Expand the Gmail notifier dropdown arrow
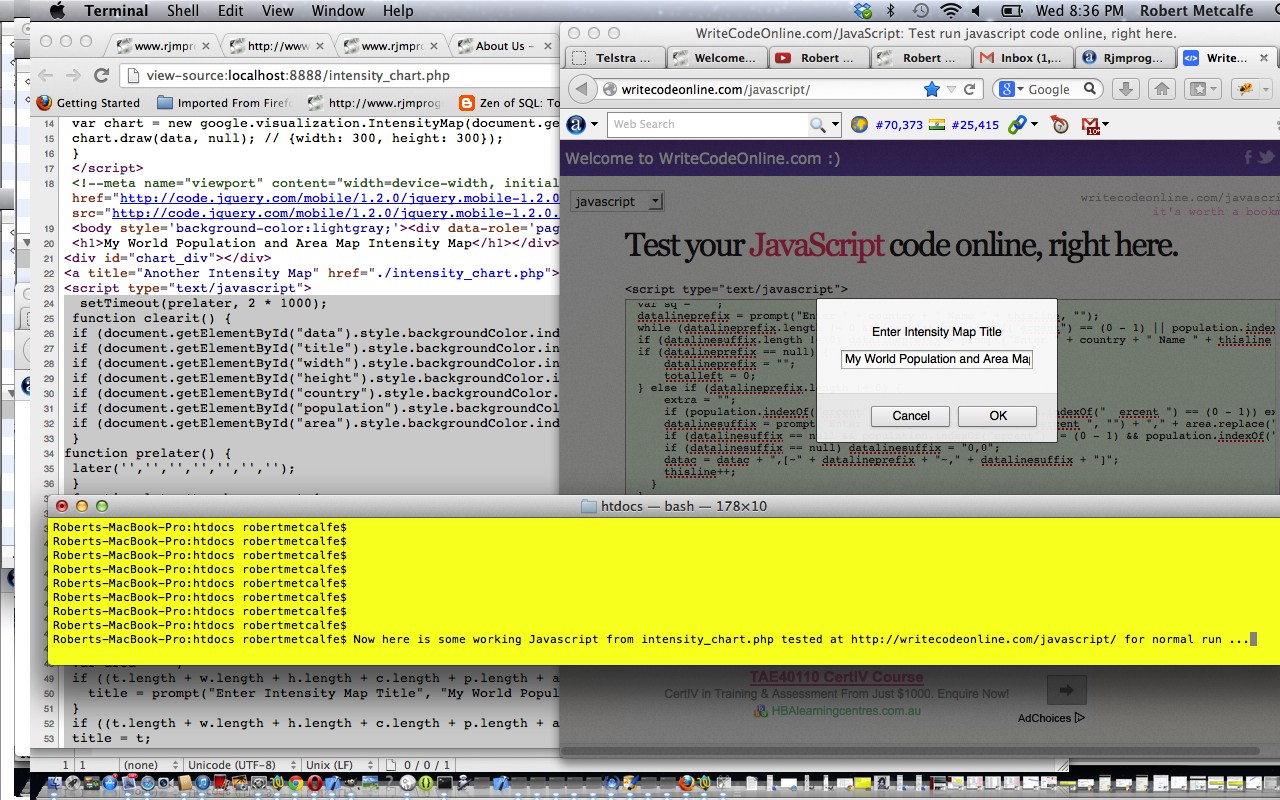Screen dimensions: 1280x800 [x=1107, y=125]
